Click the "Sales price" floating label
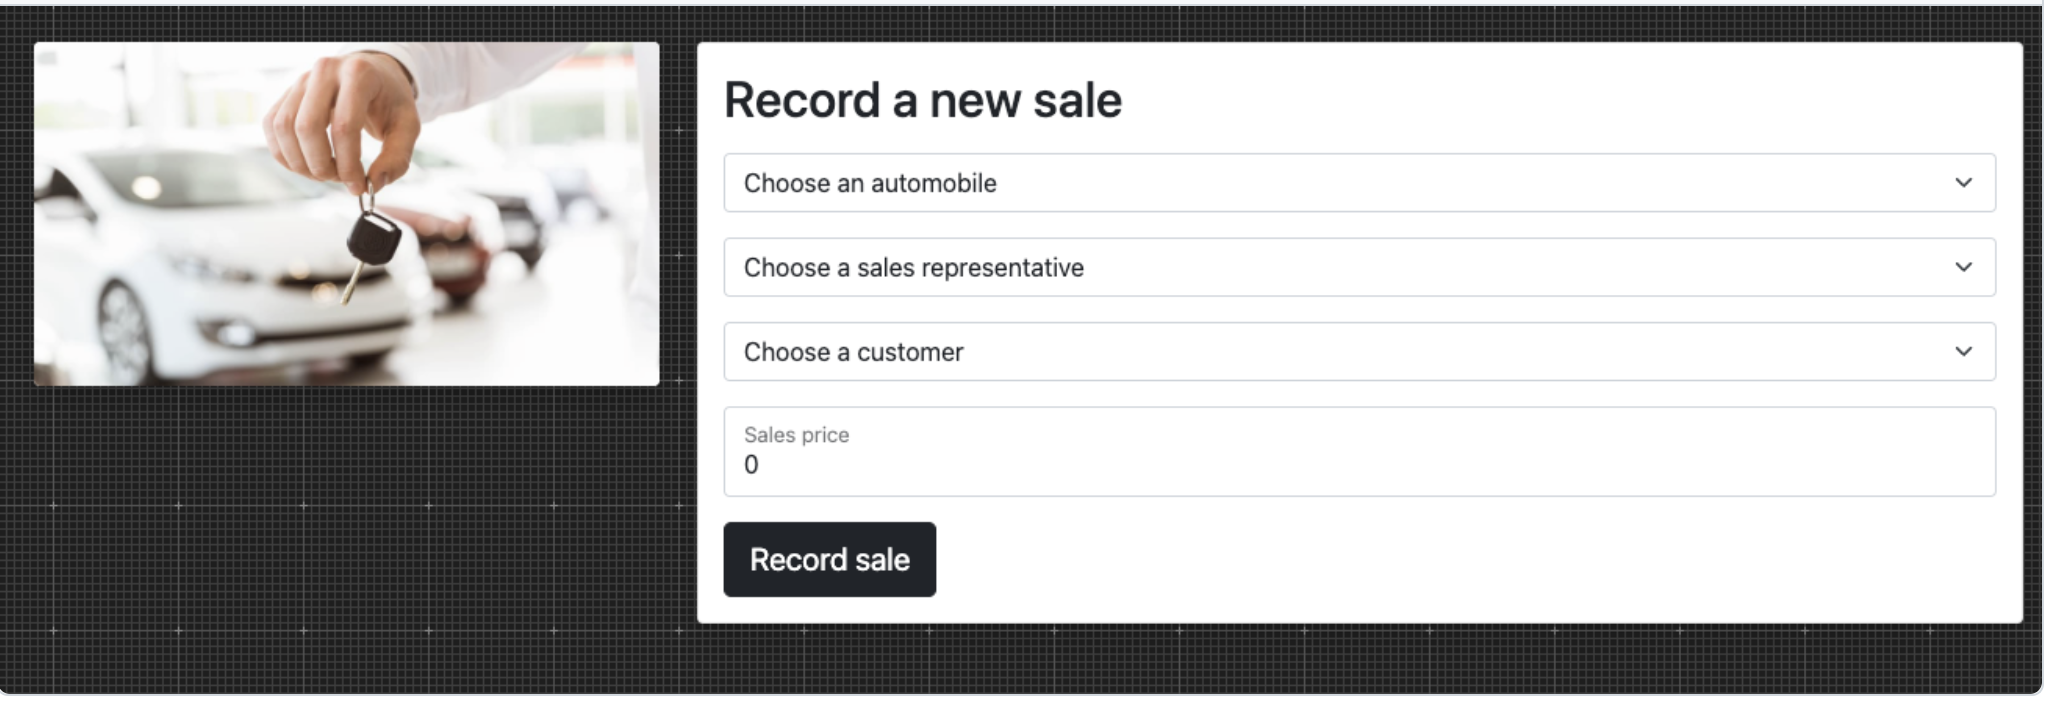The image size is (2050, 704). [x=796, y=435]
